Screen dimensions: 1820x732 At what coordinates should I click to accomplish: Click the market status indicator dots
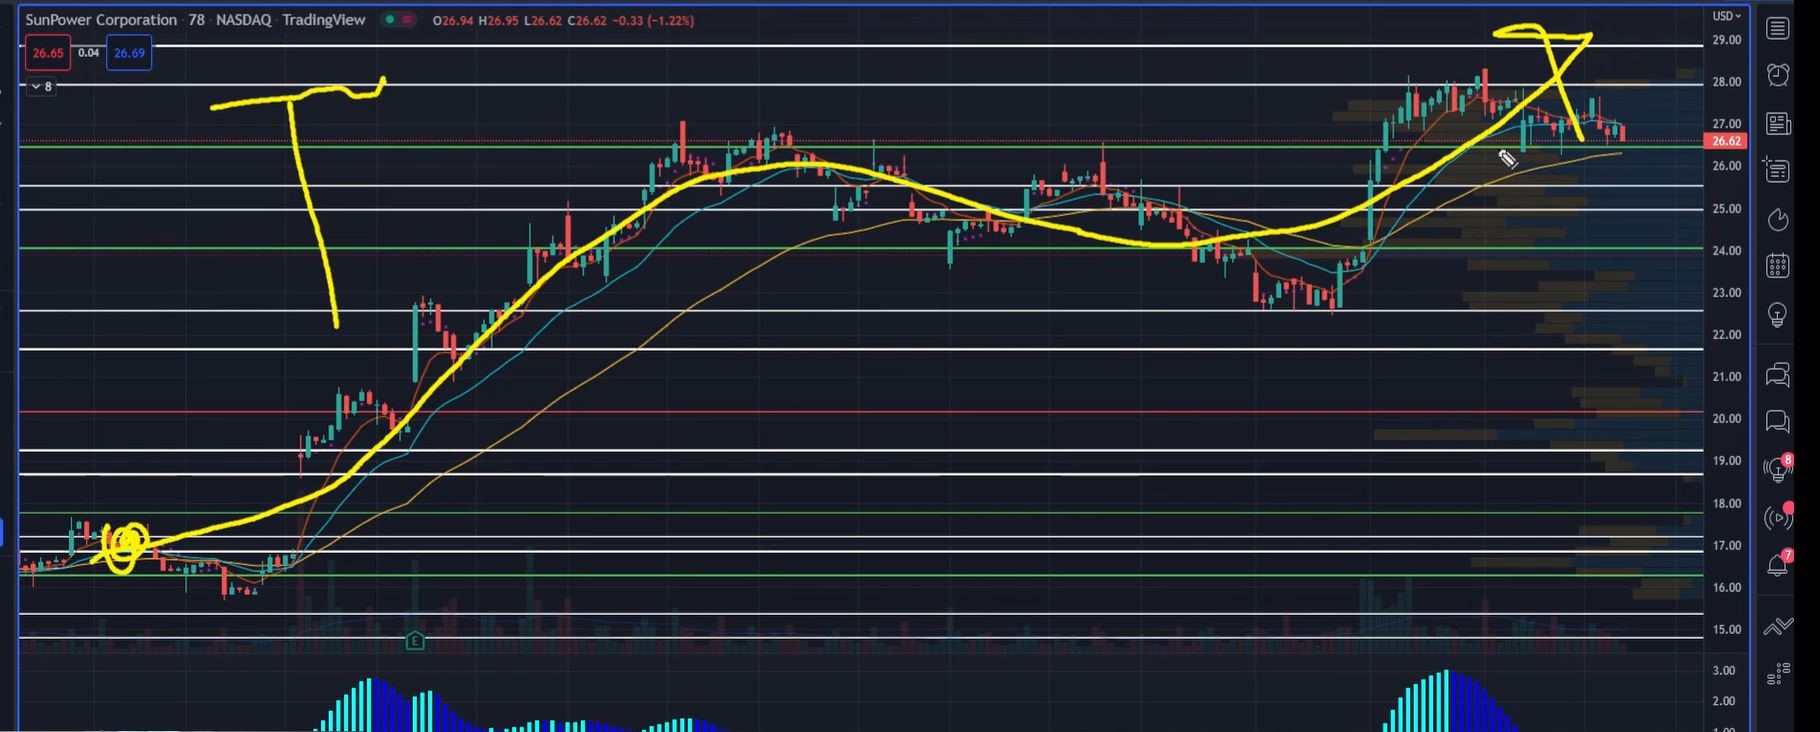coord(400,20)
